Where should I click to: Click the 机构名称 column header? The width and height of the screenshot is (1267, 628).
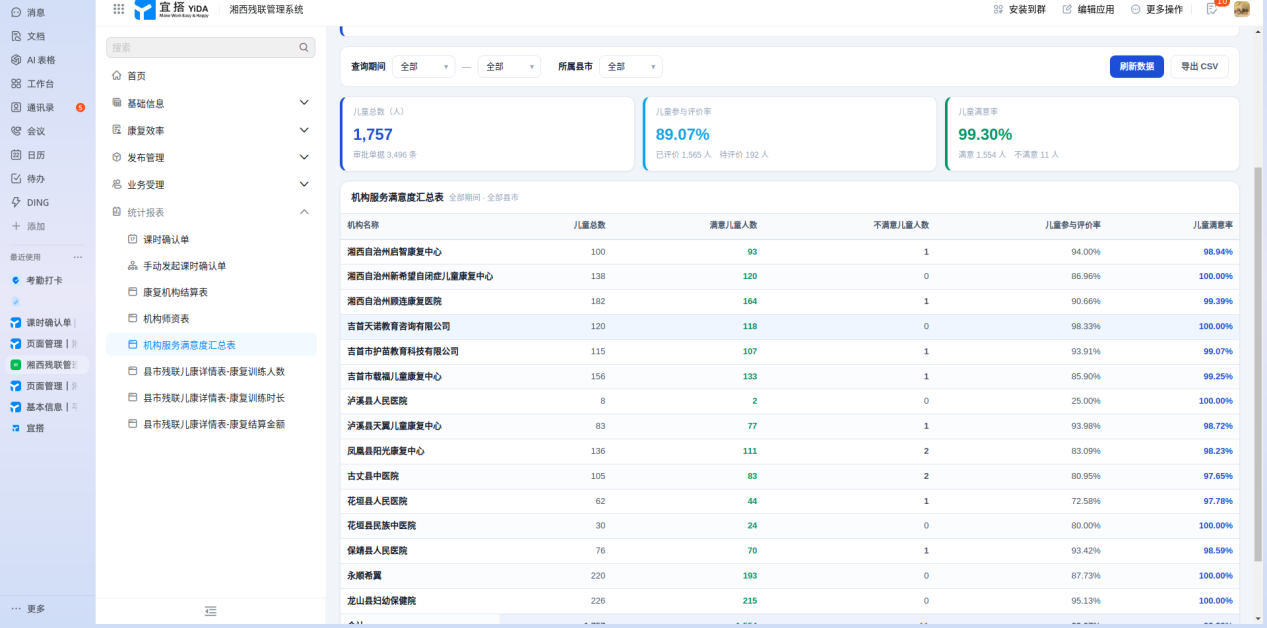click(x=363, y=225)
